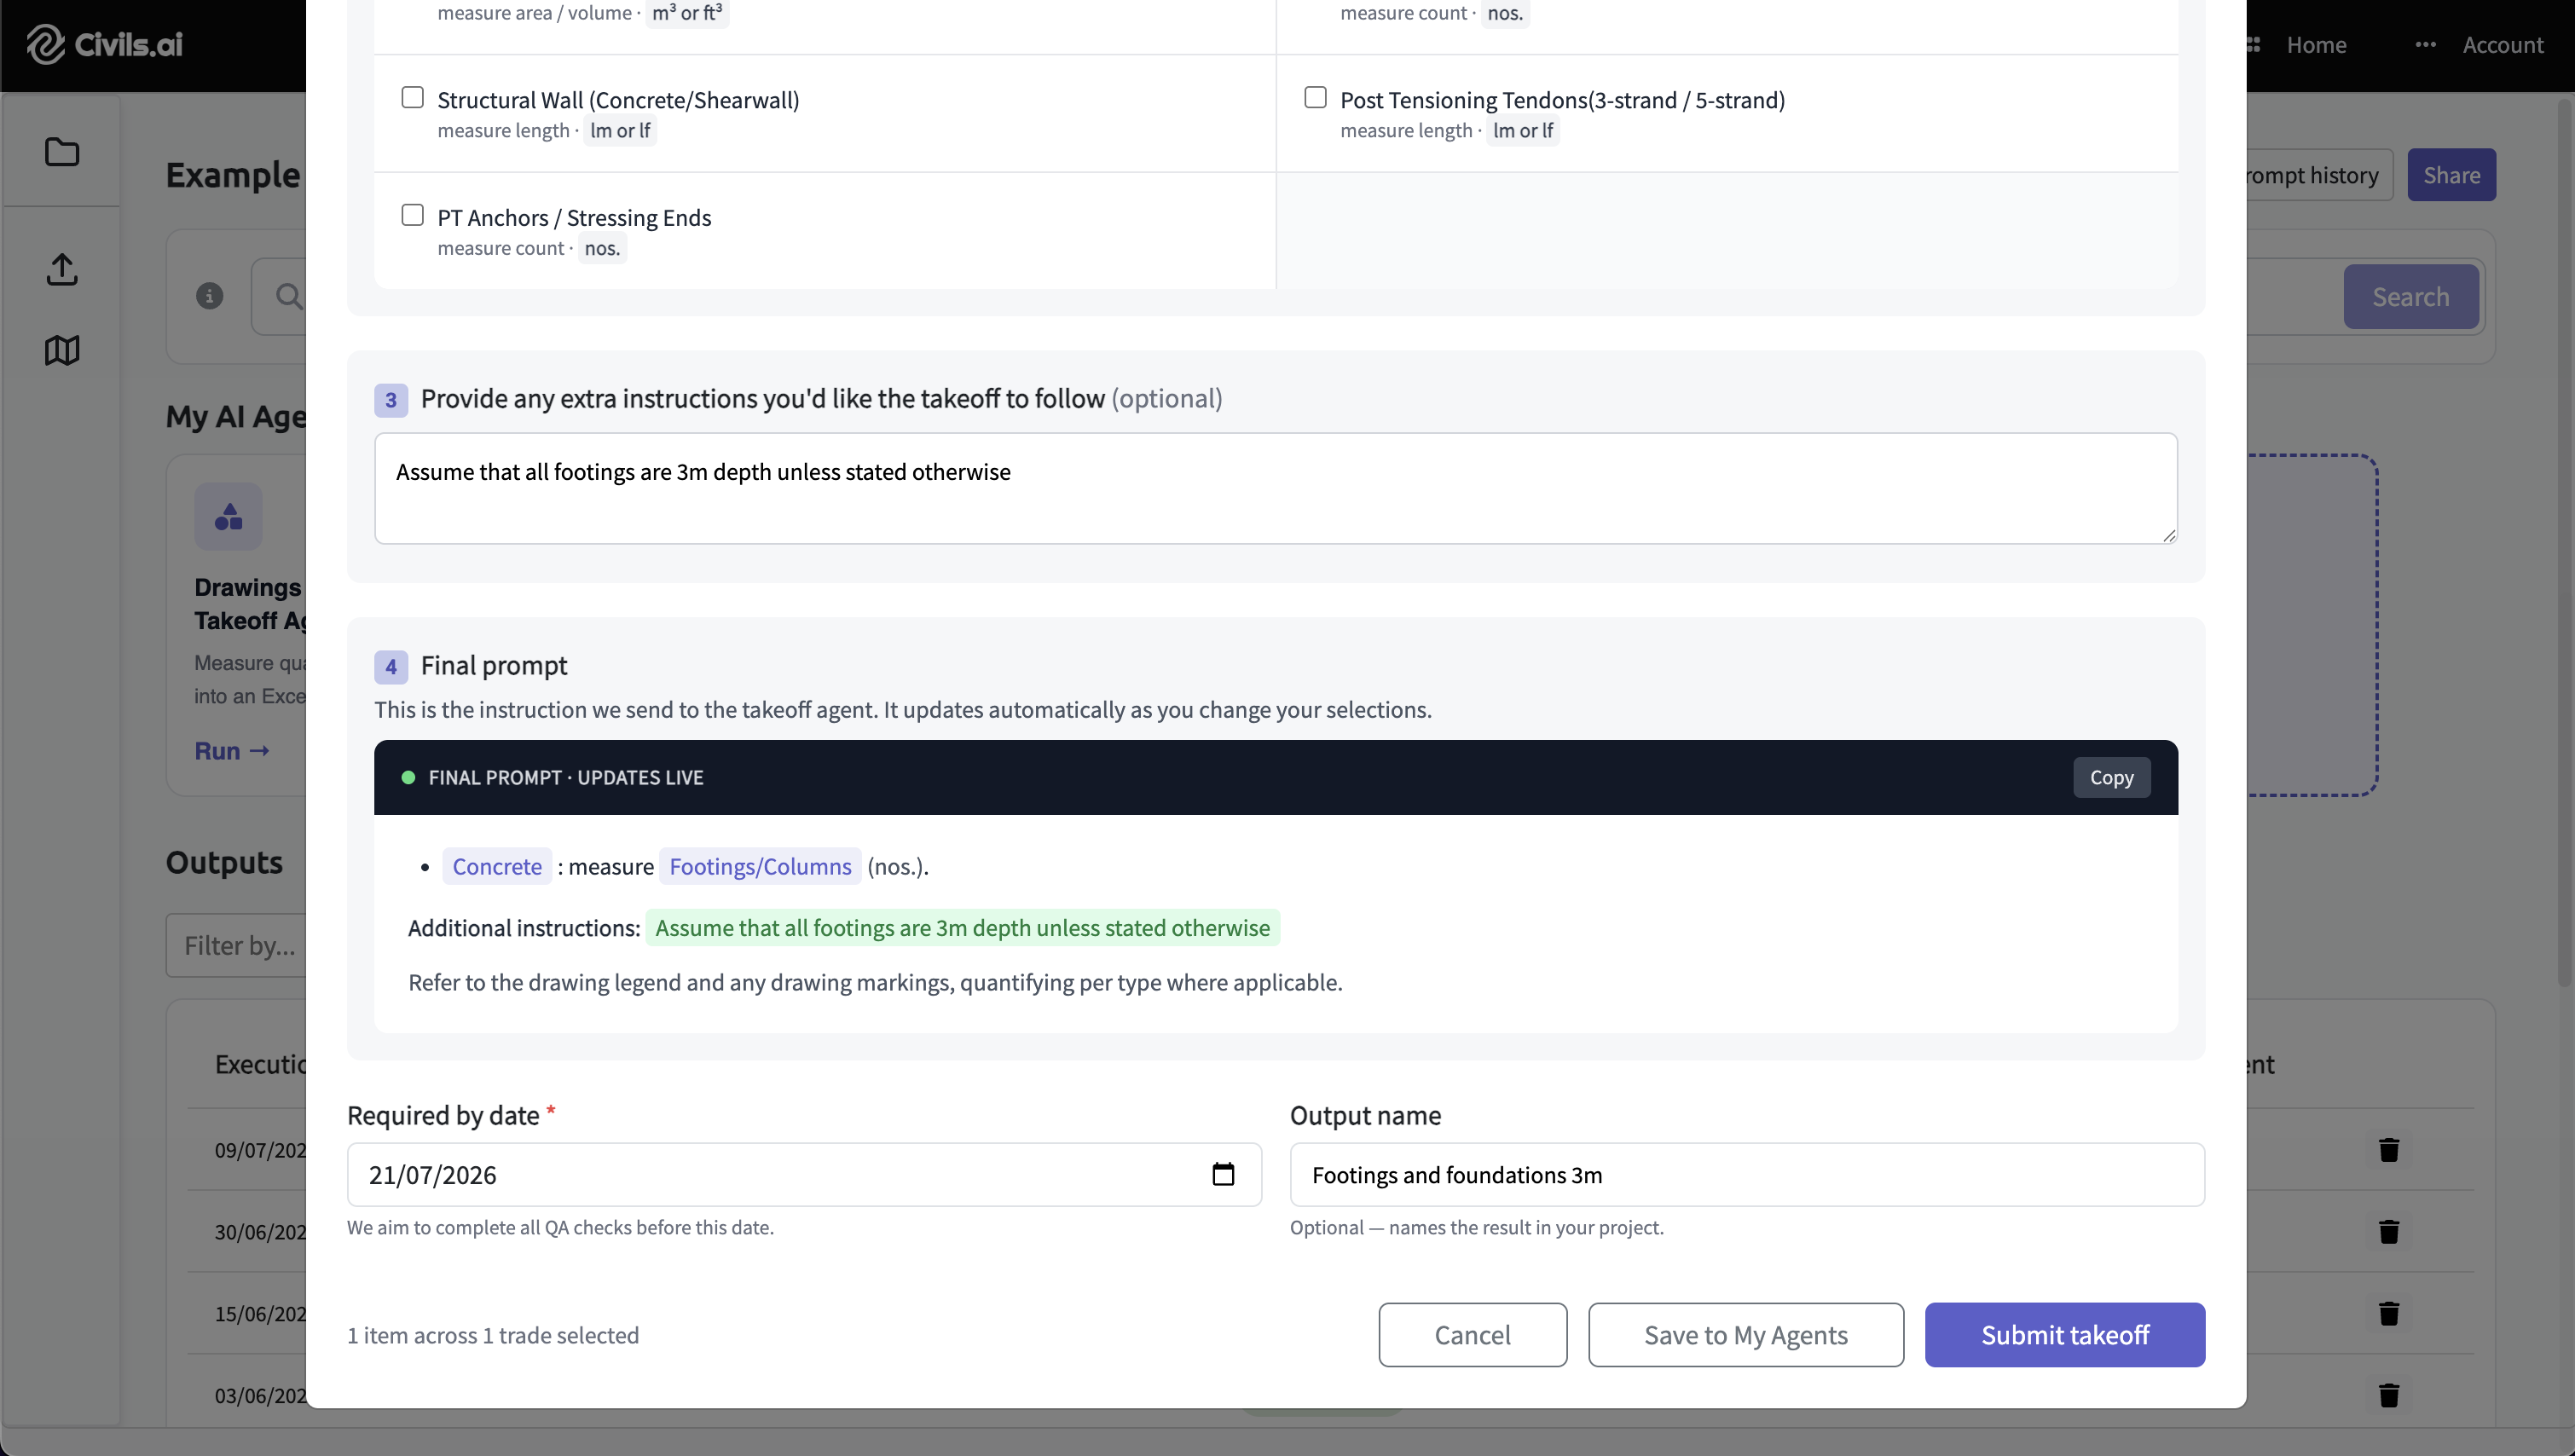Open Account in top navigation

pos(2502,44)
